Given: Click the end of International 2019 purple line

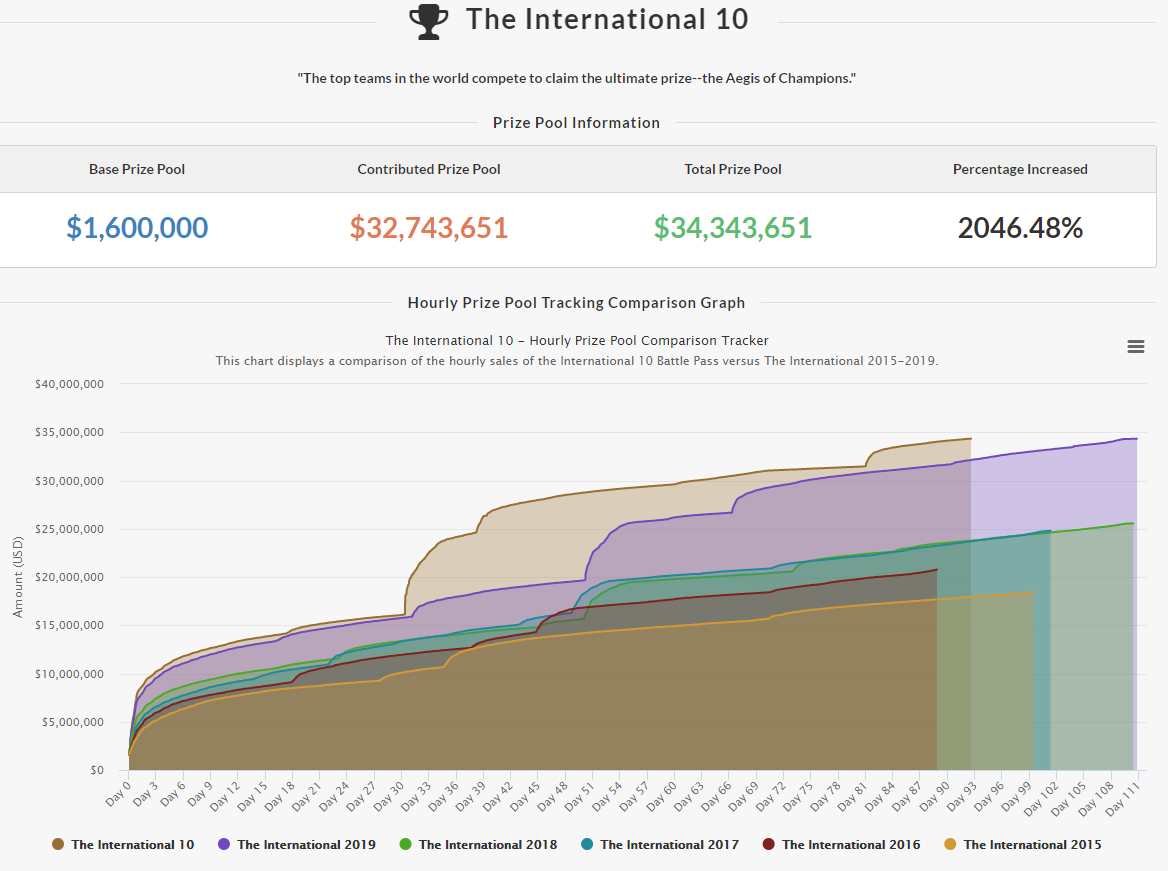Looking at the screenshot, I should pos(1137,439).
